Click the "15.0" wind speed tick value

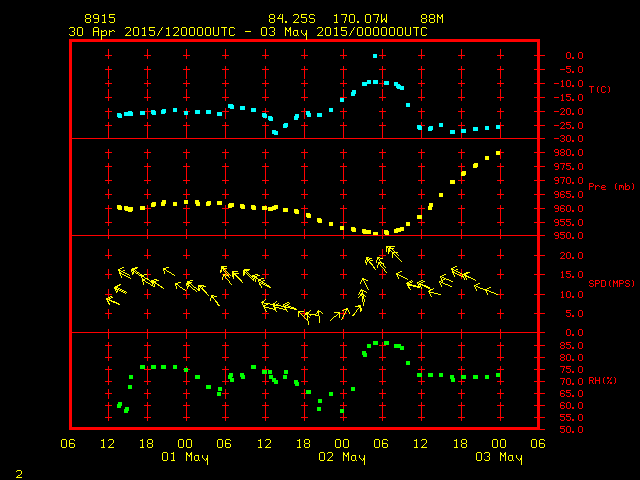(x=571, y=275)
